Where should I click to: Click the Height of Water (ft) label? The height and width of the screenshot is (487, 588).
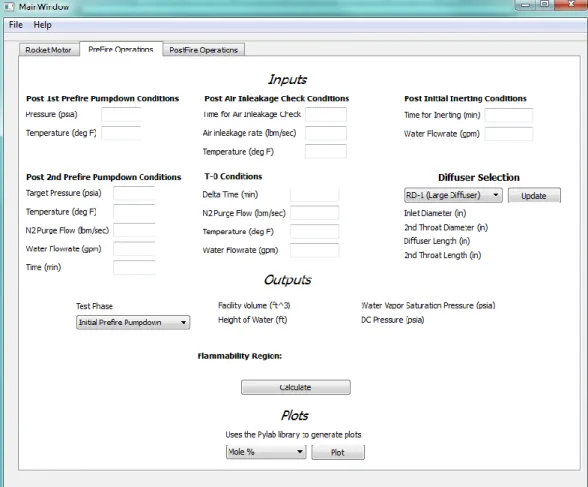(x=253, y=320)
